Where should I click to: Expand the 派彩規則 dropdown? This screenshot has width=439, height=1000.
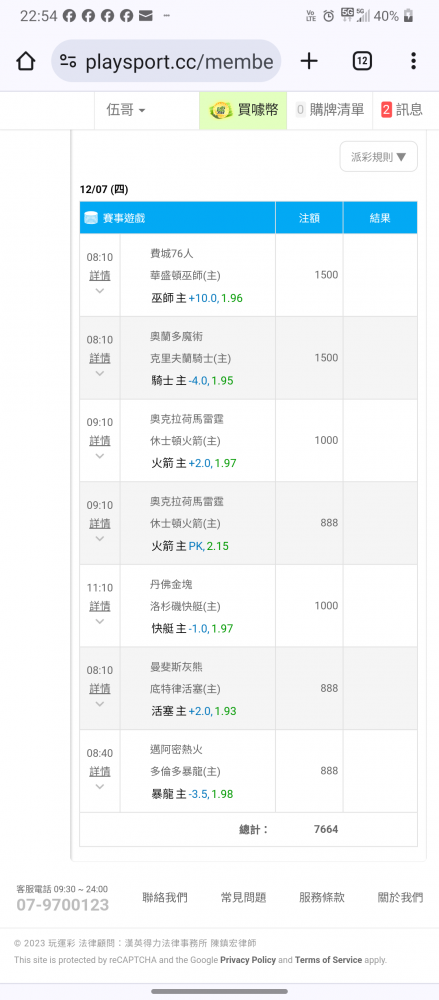click(378, 157)
